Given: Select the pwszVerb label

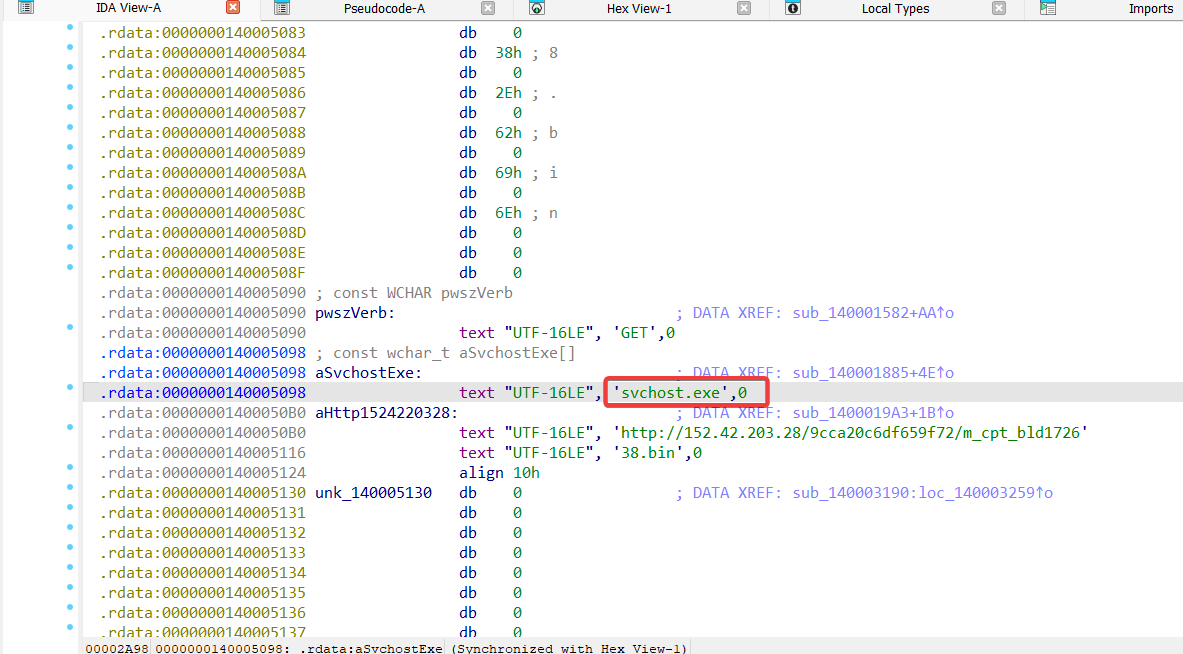Looking at the screenshot, I should pos(355,312).
